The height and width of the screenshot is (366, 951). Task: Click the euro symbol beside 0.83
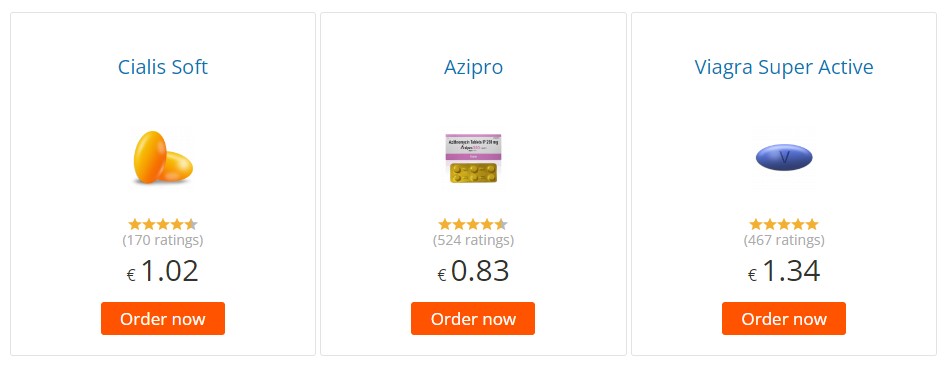coord(442,276)
